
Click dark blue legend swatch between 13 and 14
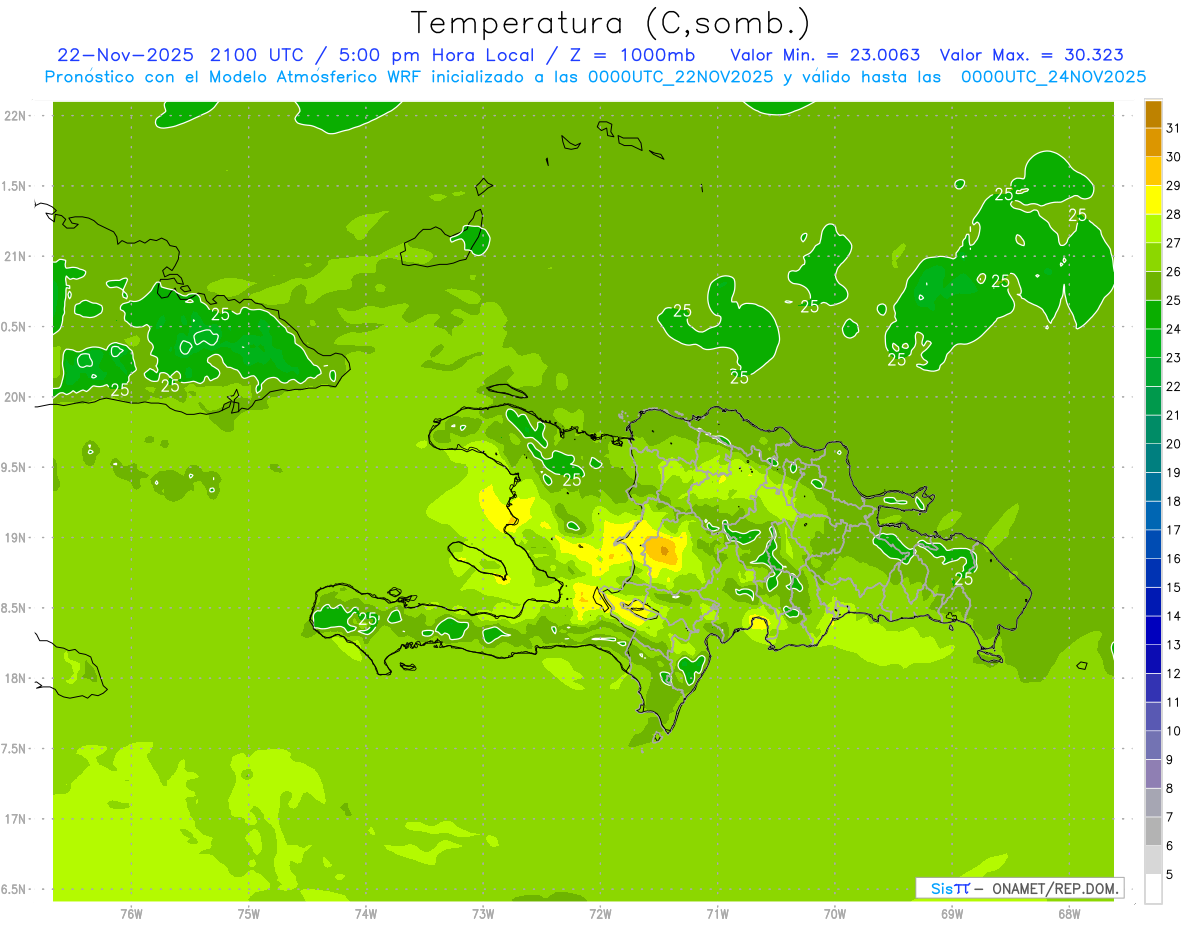point(1153,630)
